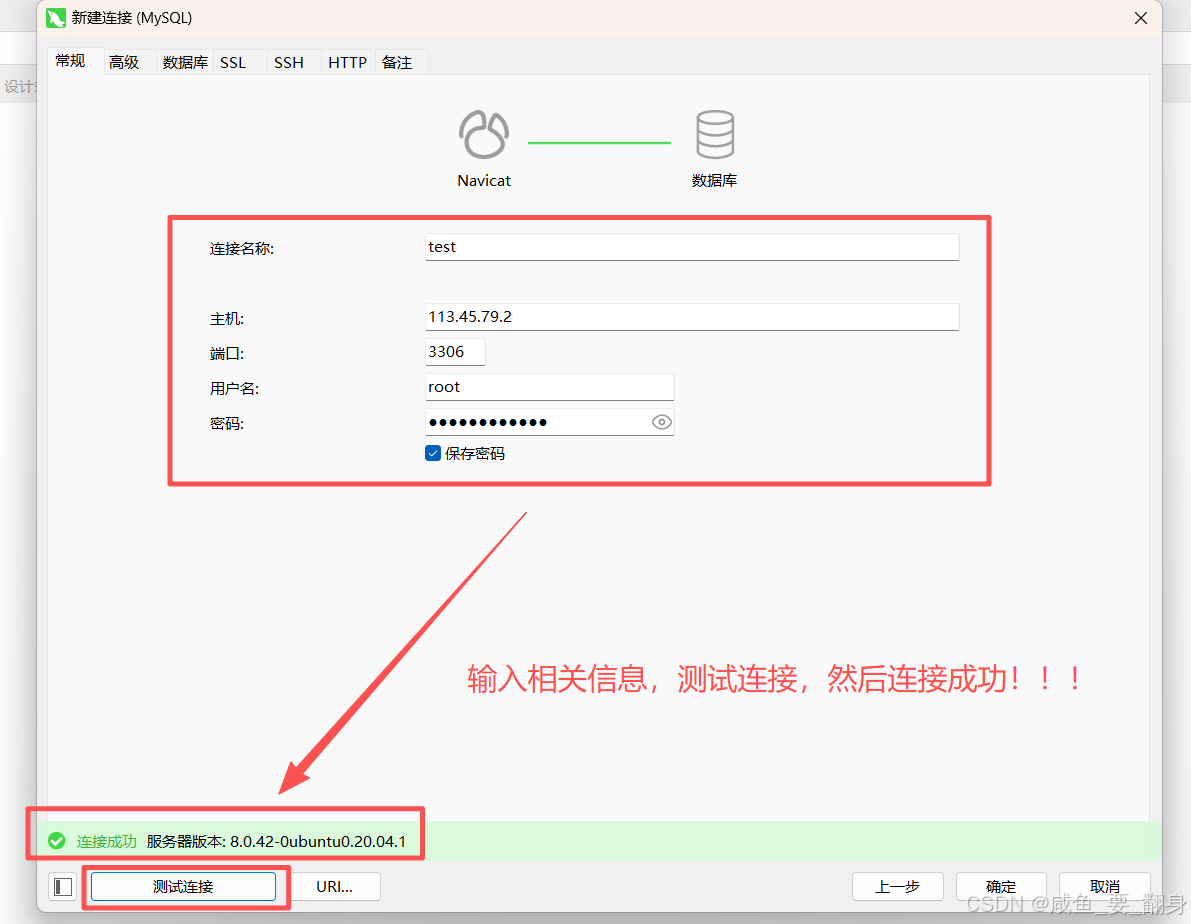Screen dimensions: 1191x924
Task: Click the 主机: label
Action: pos(226,319)
